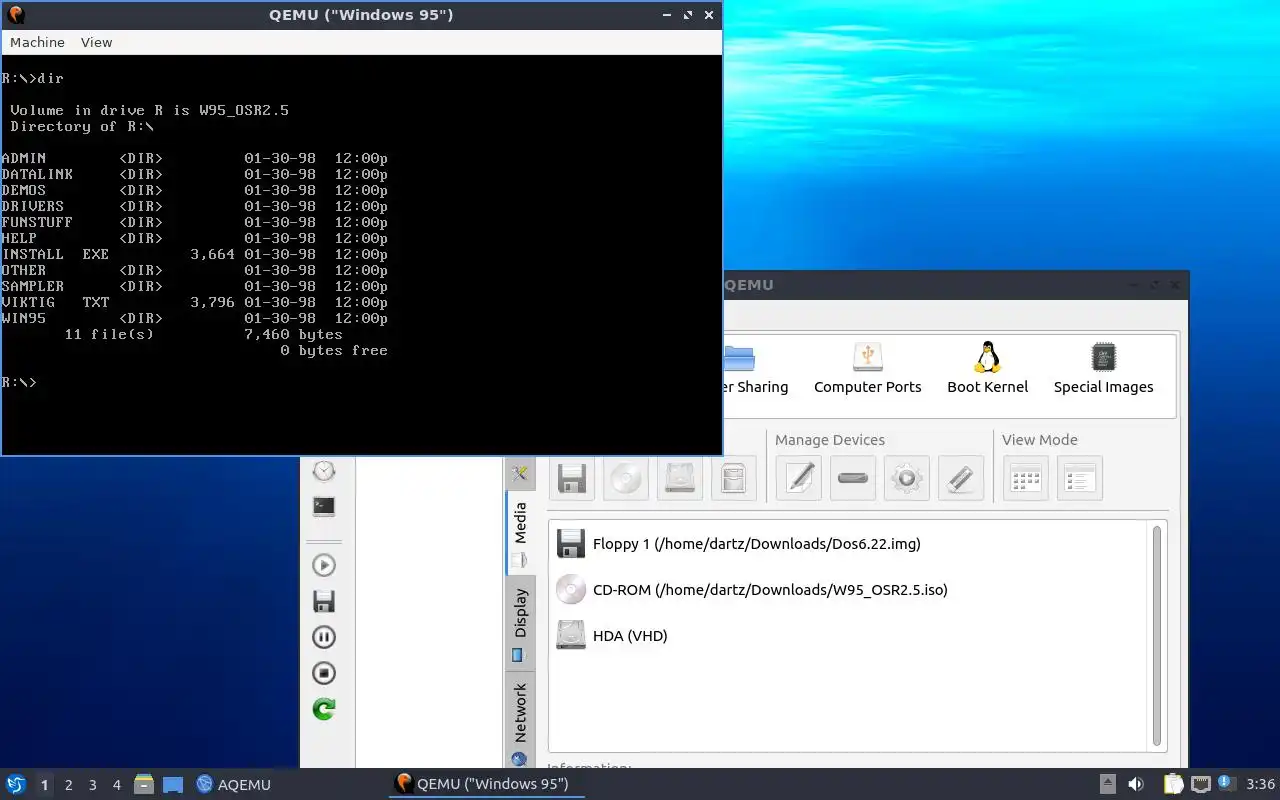Pause the virtual machine
Screen dimensions: 1280x800
(324, 637)
